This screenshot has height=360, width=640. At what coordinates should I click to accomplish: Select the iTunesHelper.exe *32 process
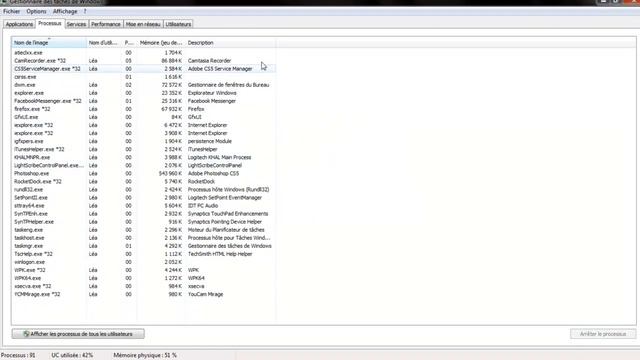[144, 149]
